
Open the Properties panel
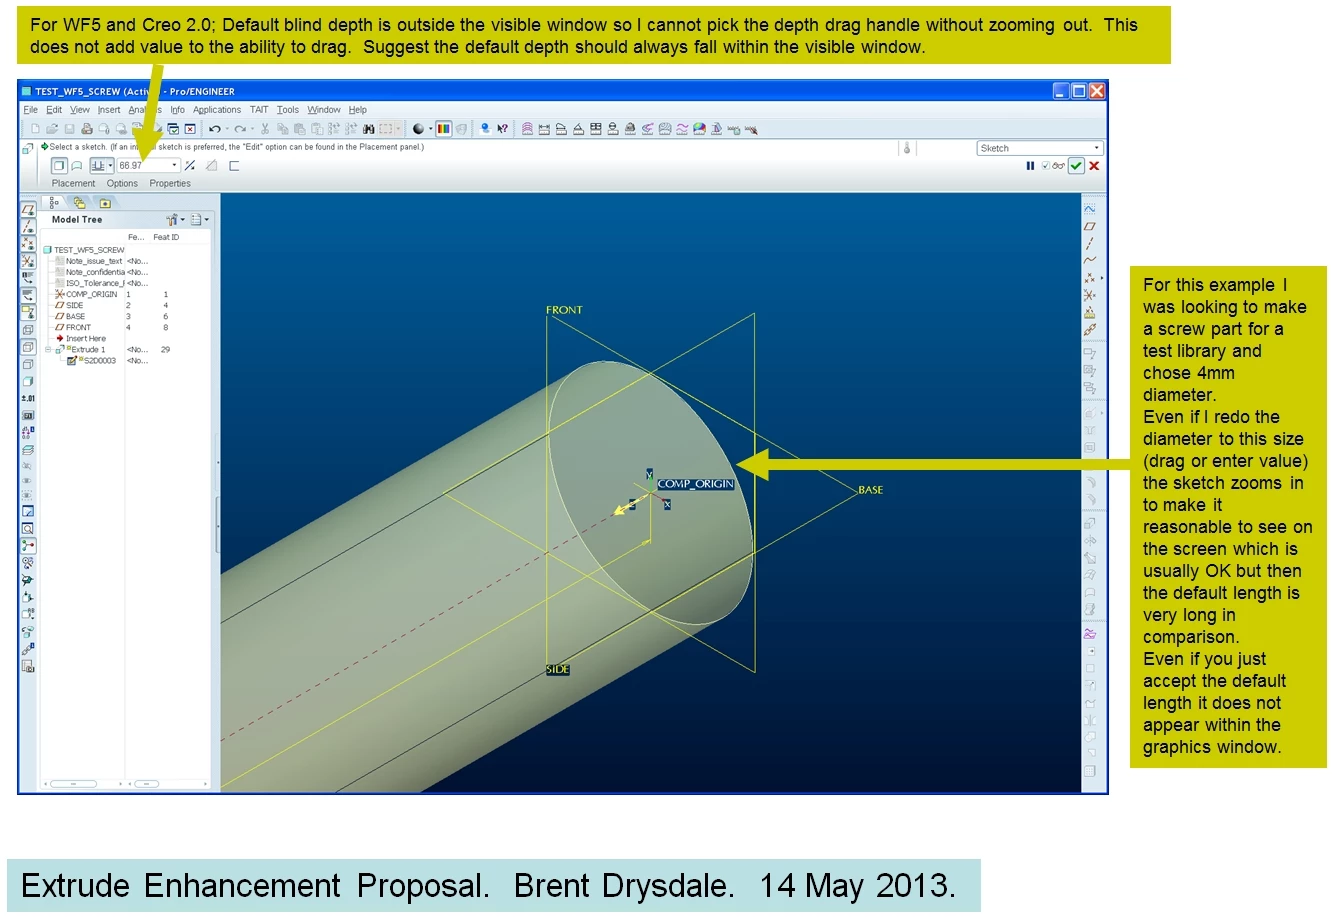170,184
